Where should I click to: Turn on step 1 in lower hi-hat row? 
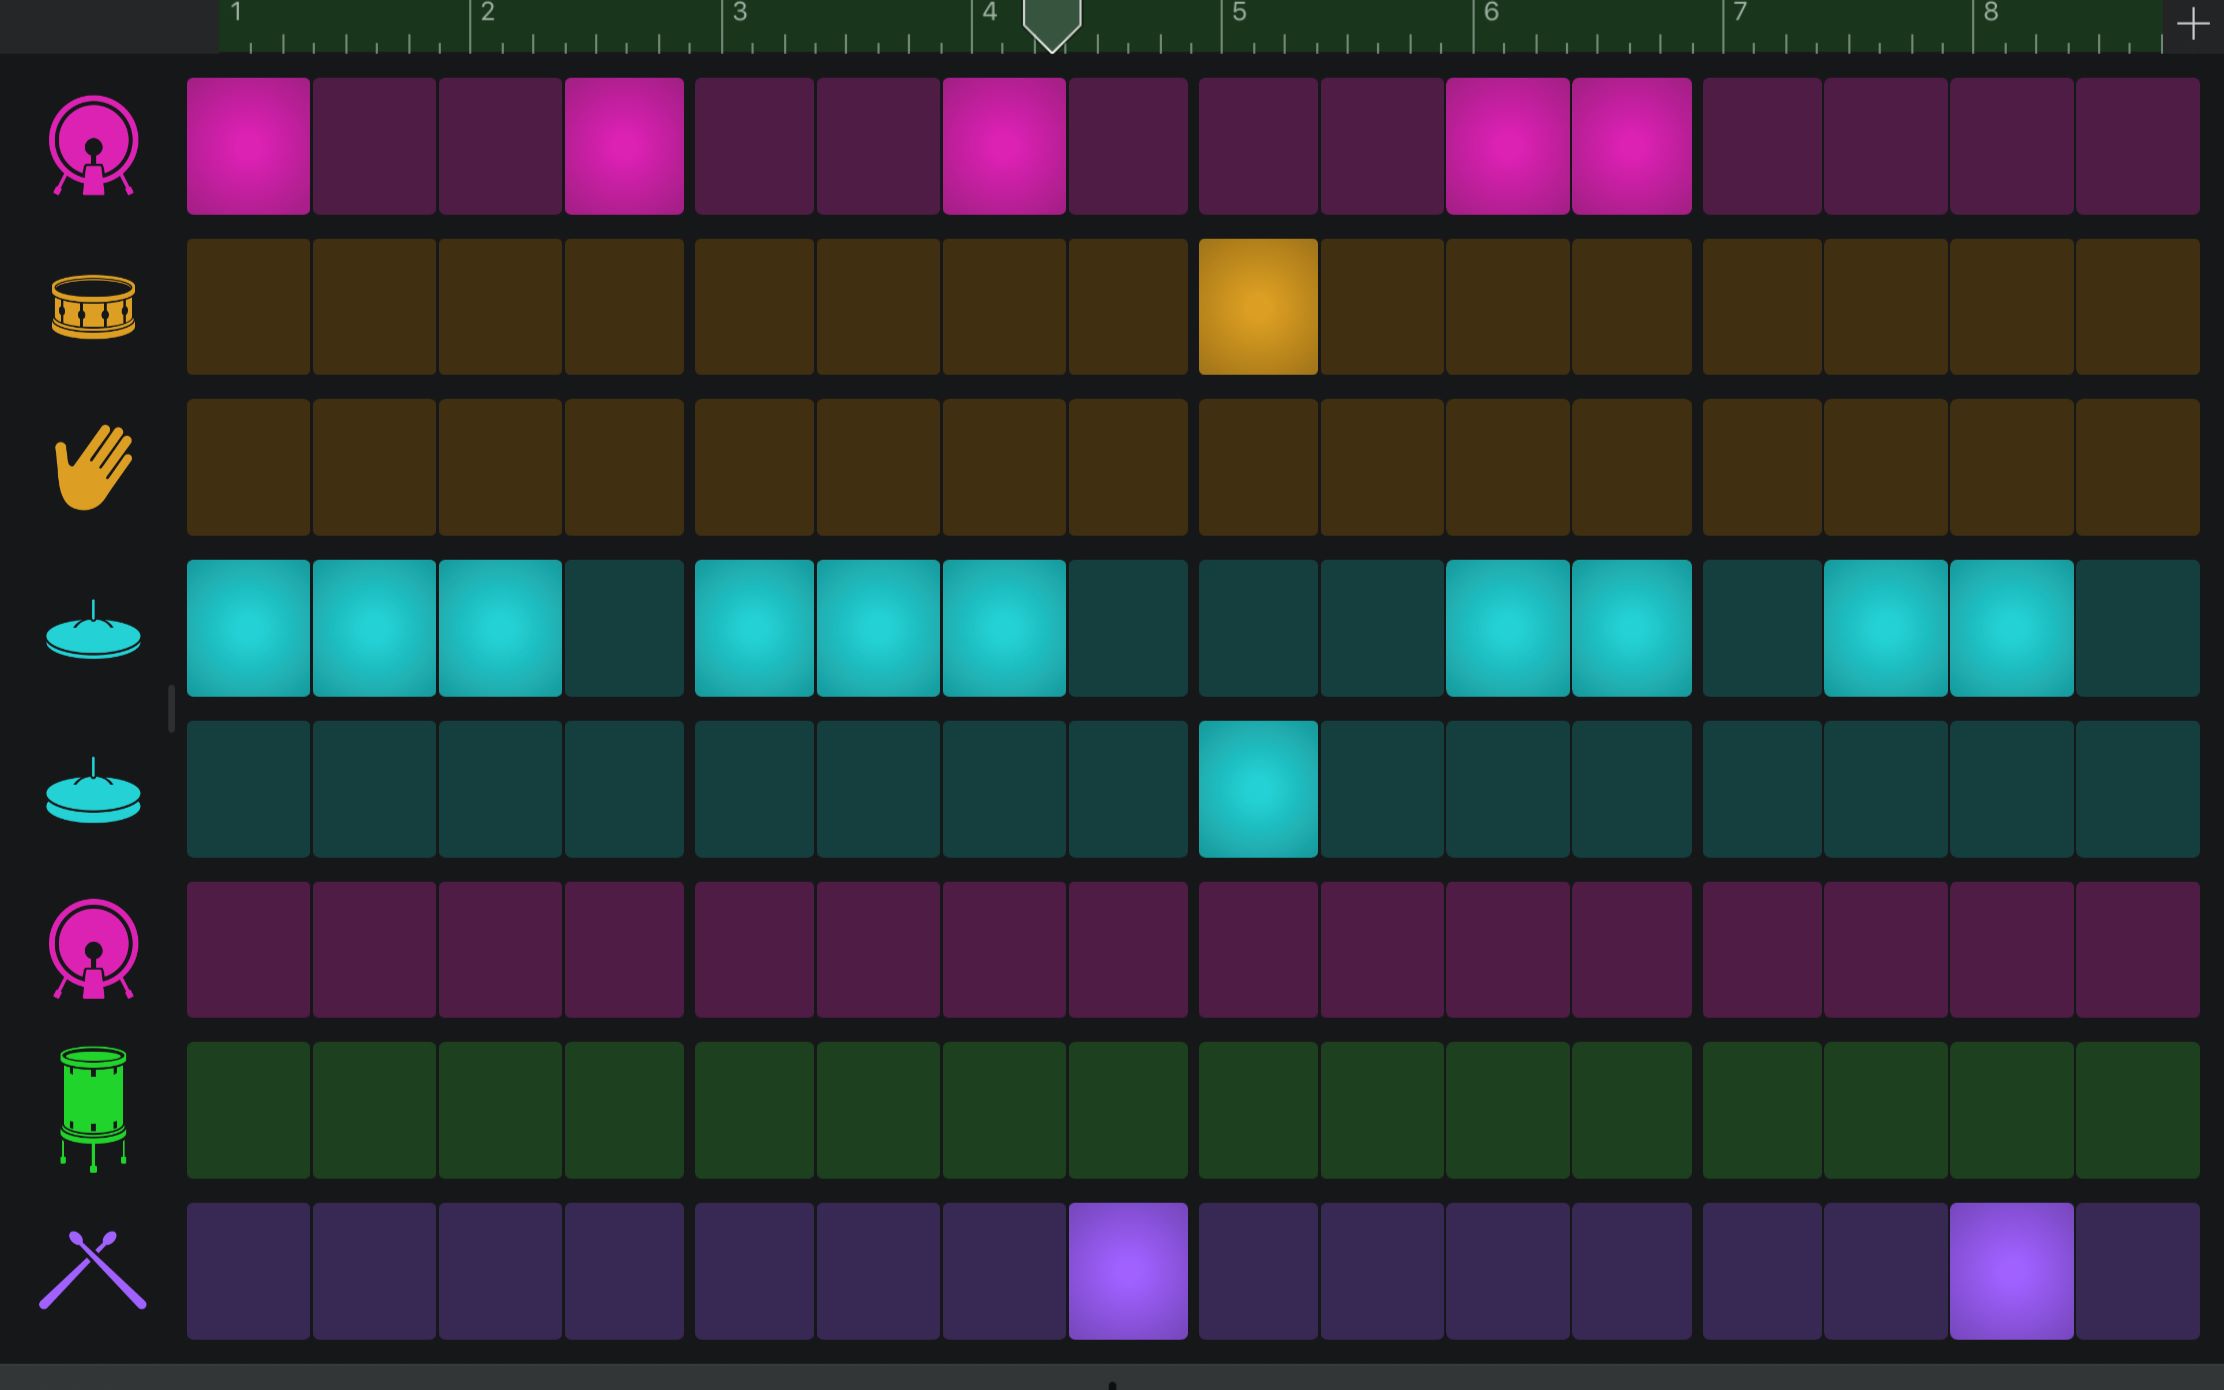point(248,789)
